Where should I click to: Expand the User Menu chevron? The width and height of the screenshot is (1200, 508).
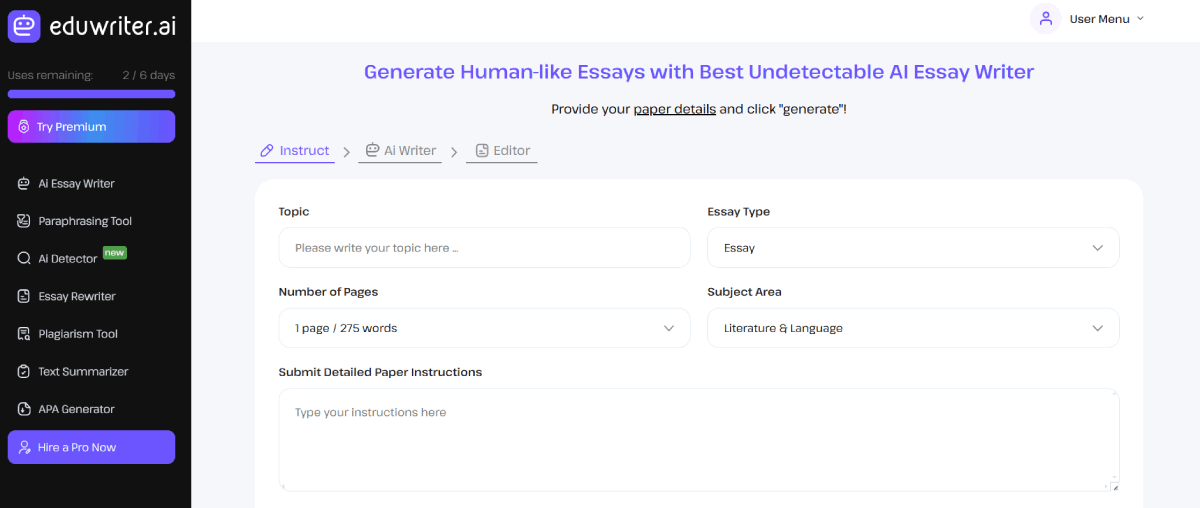1141,19
